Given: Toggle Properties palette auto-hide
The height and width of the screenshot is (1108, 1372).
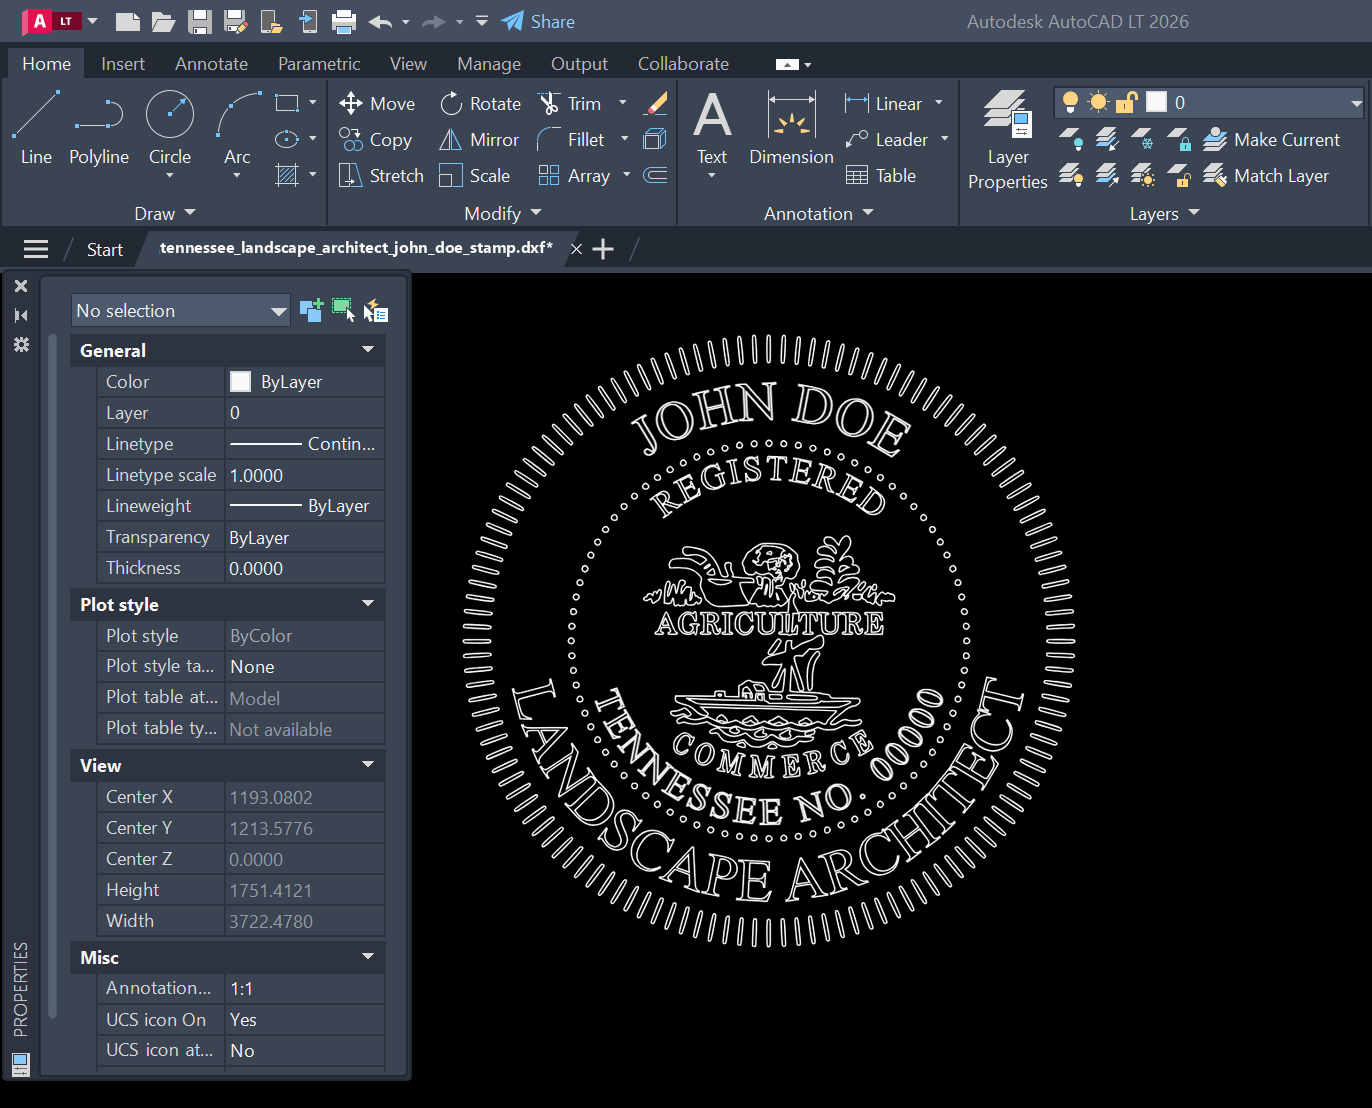Looking at the screenshot, I should [x=21, y=315].
